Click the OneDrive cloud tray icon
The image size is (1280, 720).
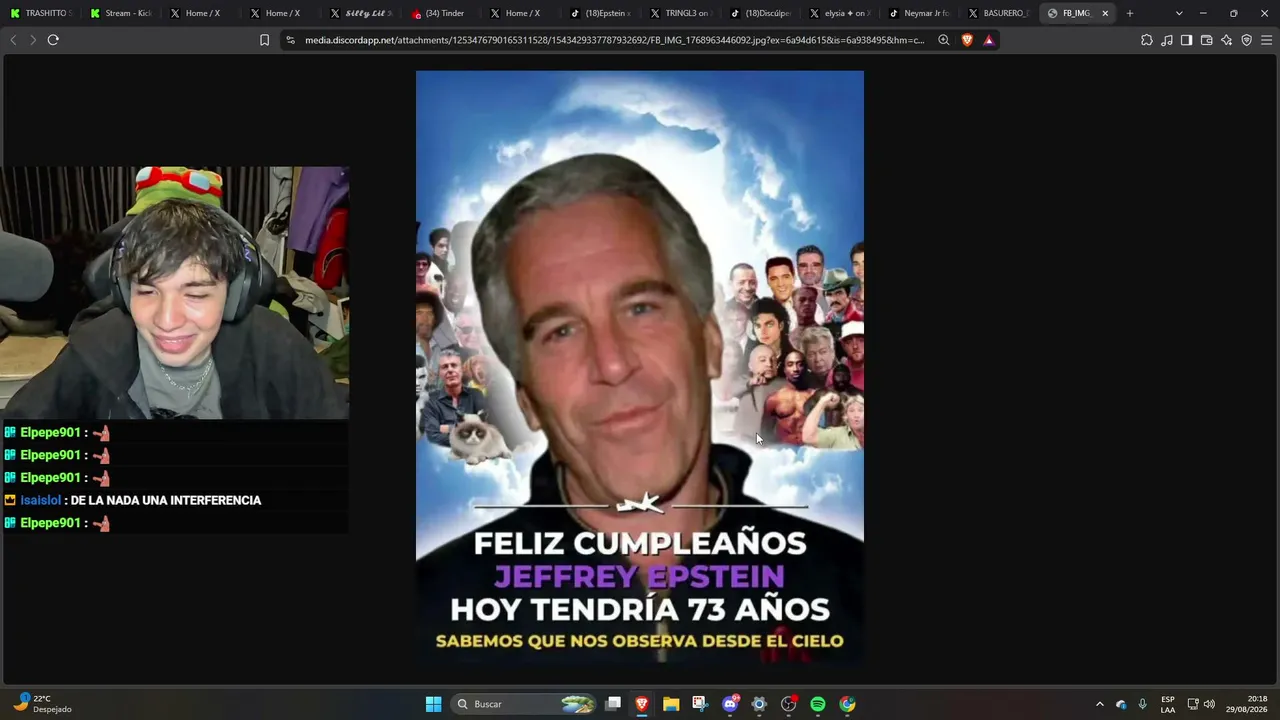coord(1121,704)
